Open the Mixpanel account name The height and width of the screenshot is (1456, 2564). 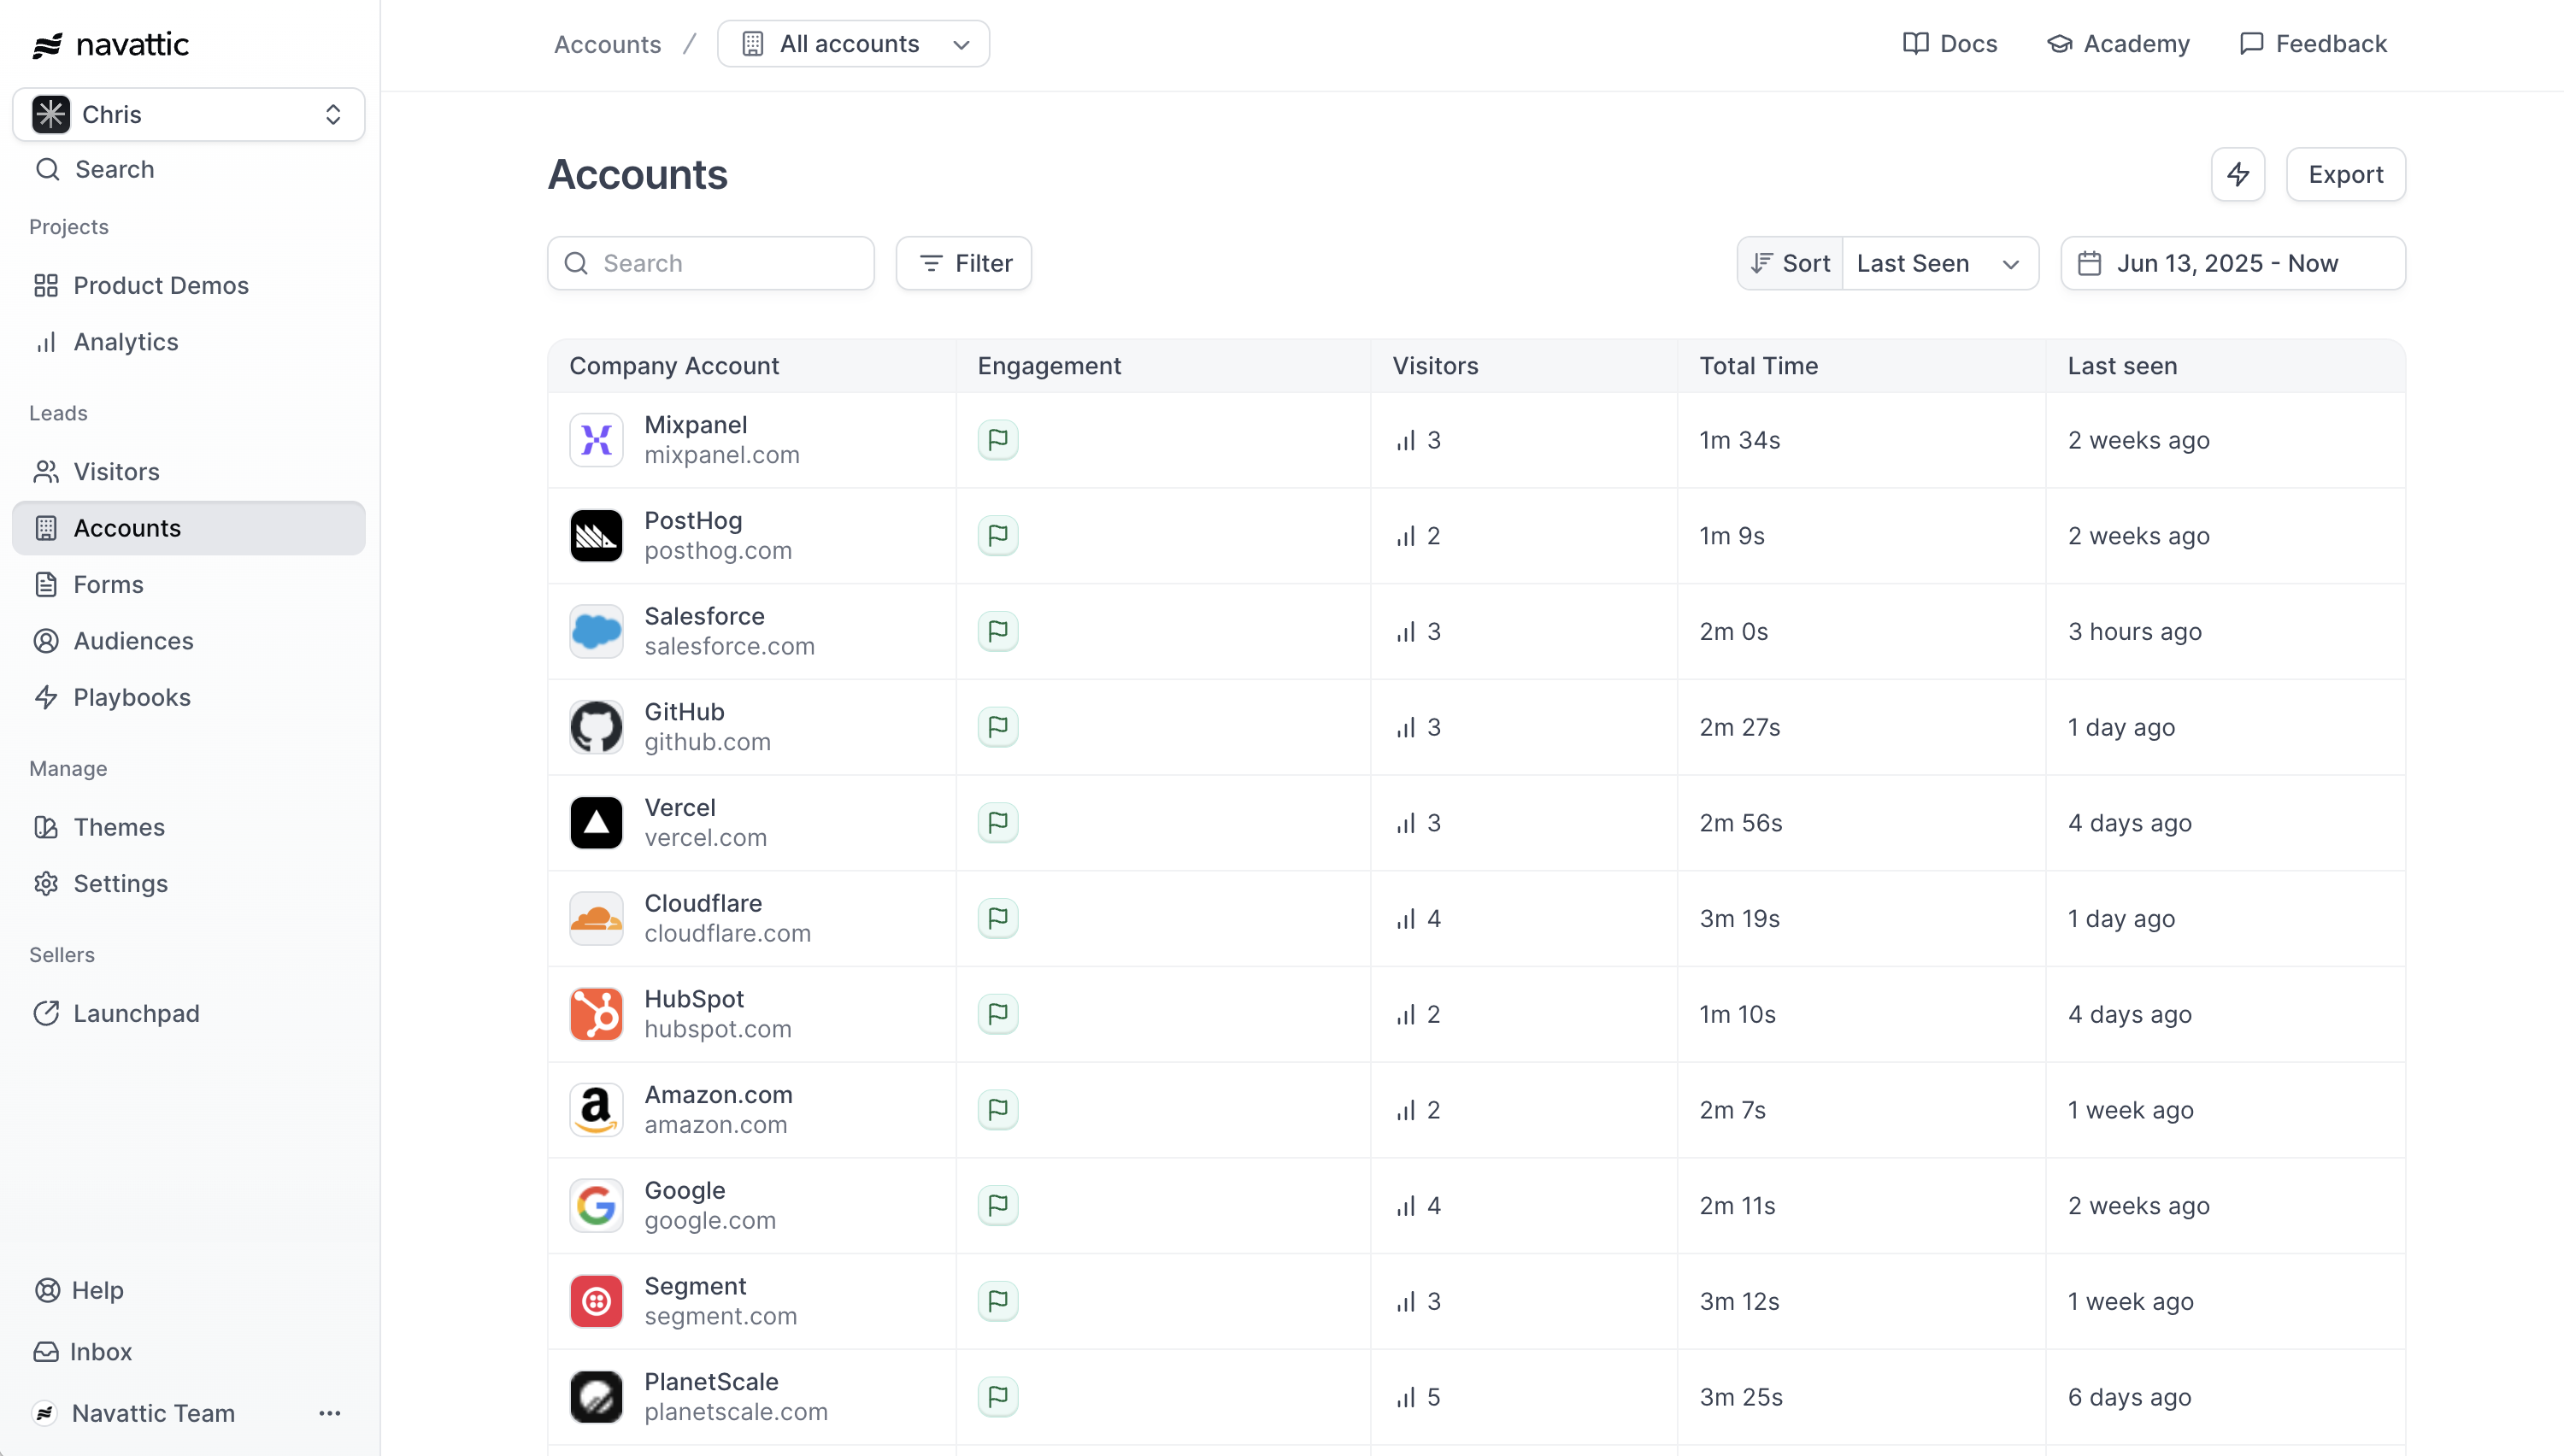coord(696,425)
